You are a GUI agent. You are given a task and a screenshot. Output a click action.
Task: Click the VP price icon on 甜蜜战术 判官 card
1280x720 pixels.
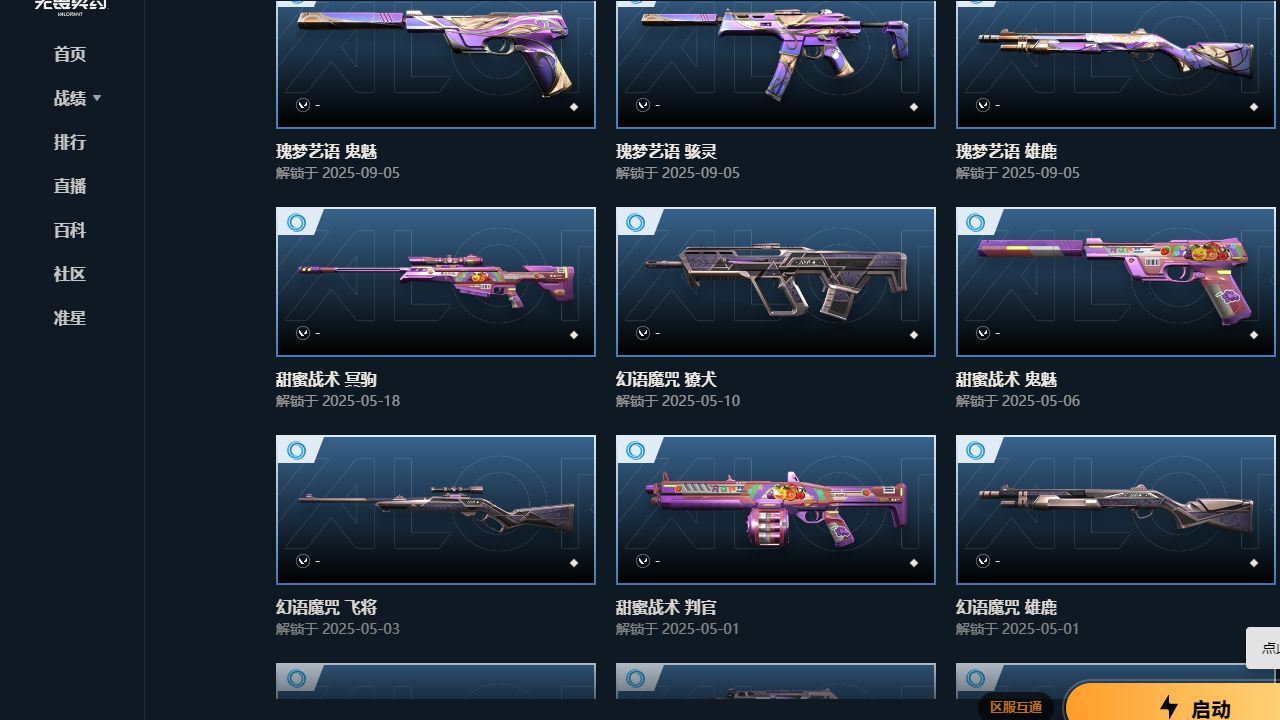pos(643,561)
